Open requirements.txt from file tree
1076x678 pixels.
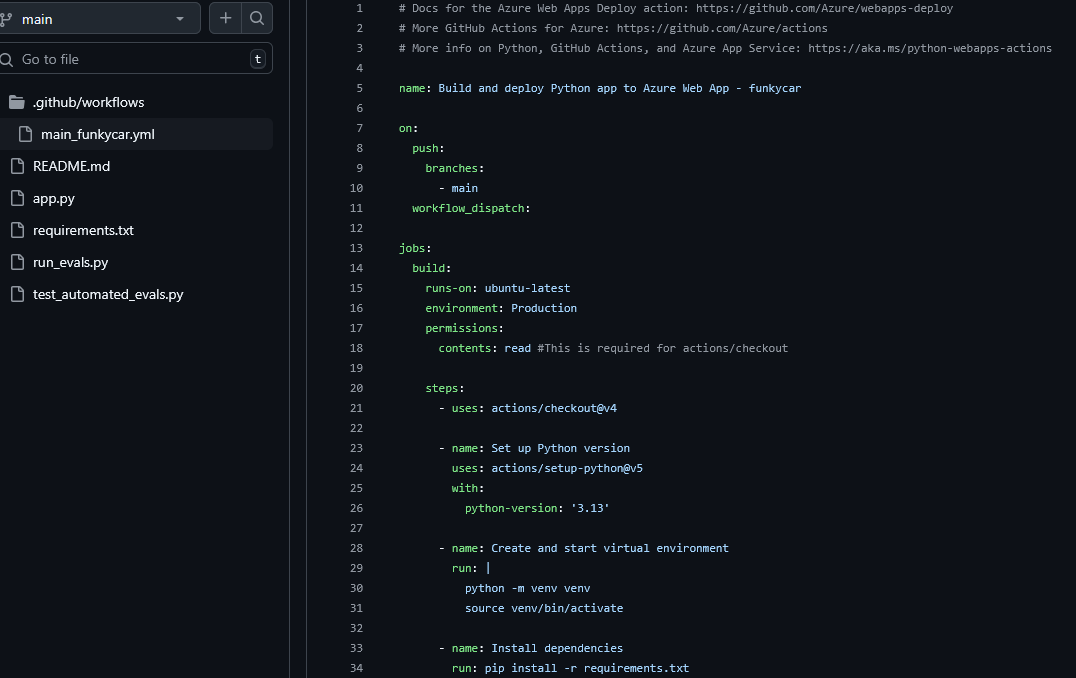pos(83,231)
